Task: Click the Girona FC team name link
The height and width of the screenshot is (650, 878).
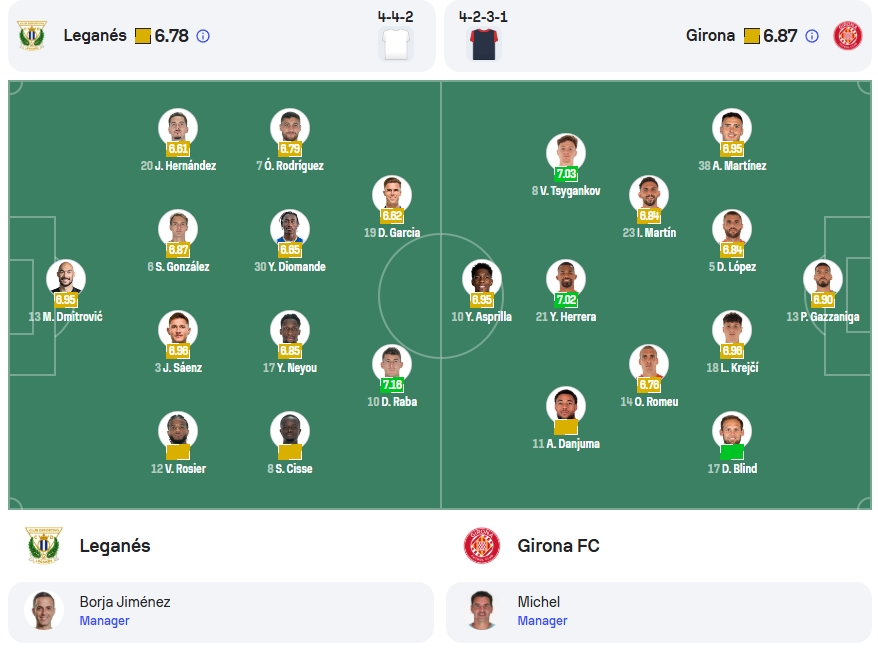Action: [558, 546]
